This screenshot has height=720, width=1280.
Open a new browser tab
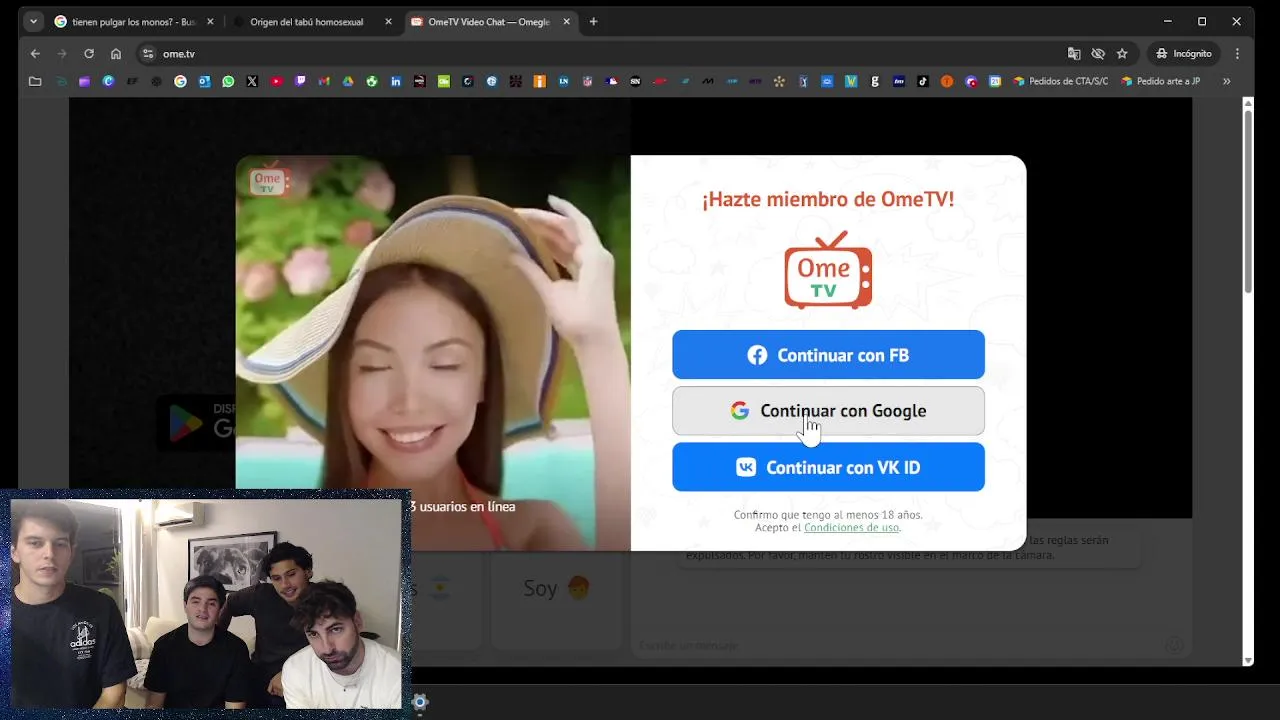click(x=593, y=21)
